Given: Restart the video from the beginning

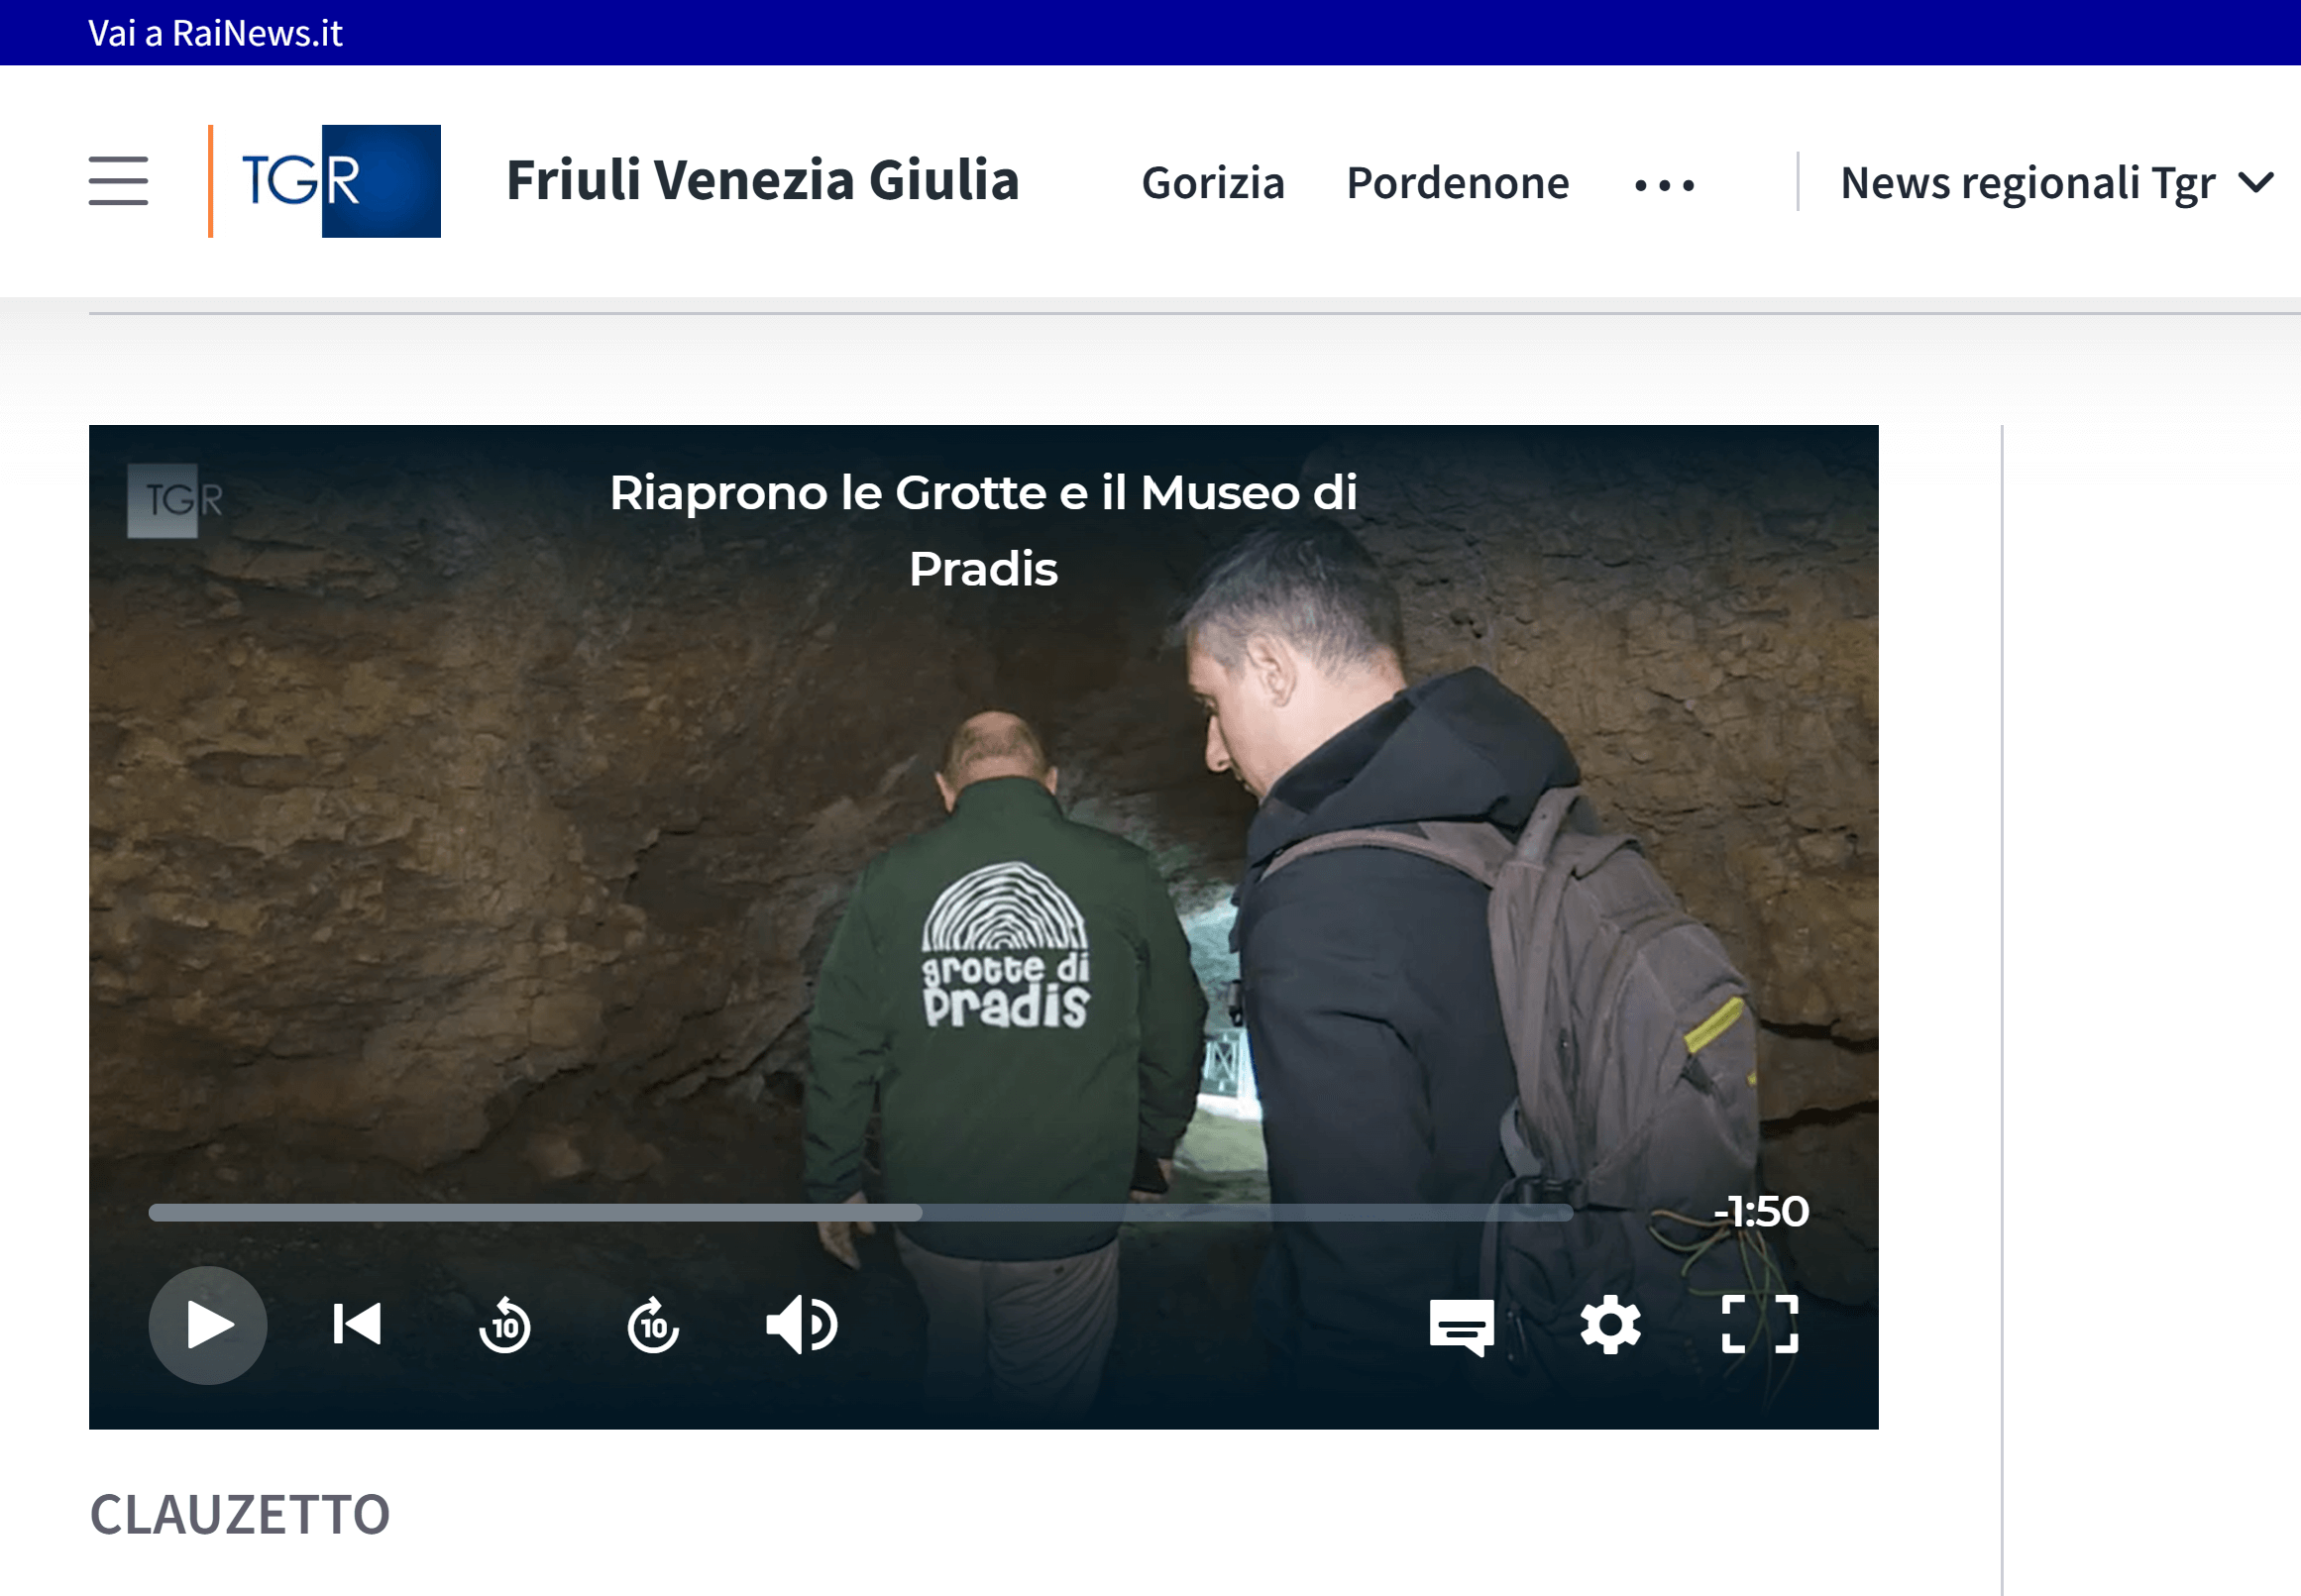Looking at the screenshot, I should 356,1325.
